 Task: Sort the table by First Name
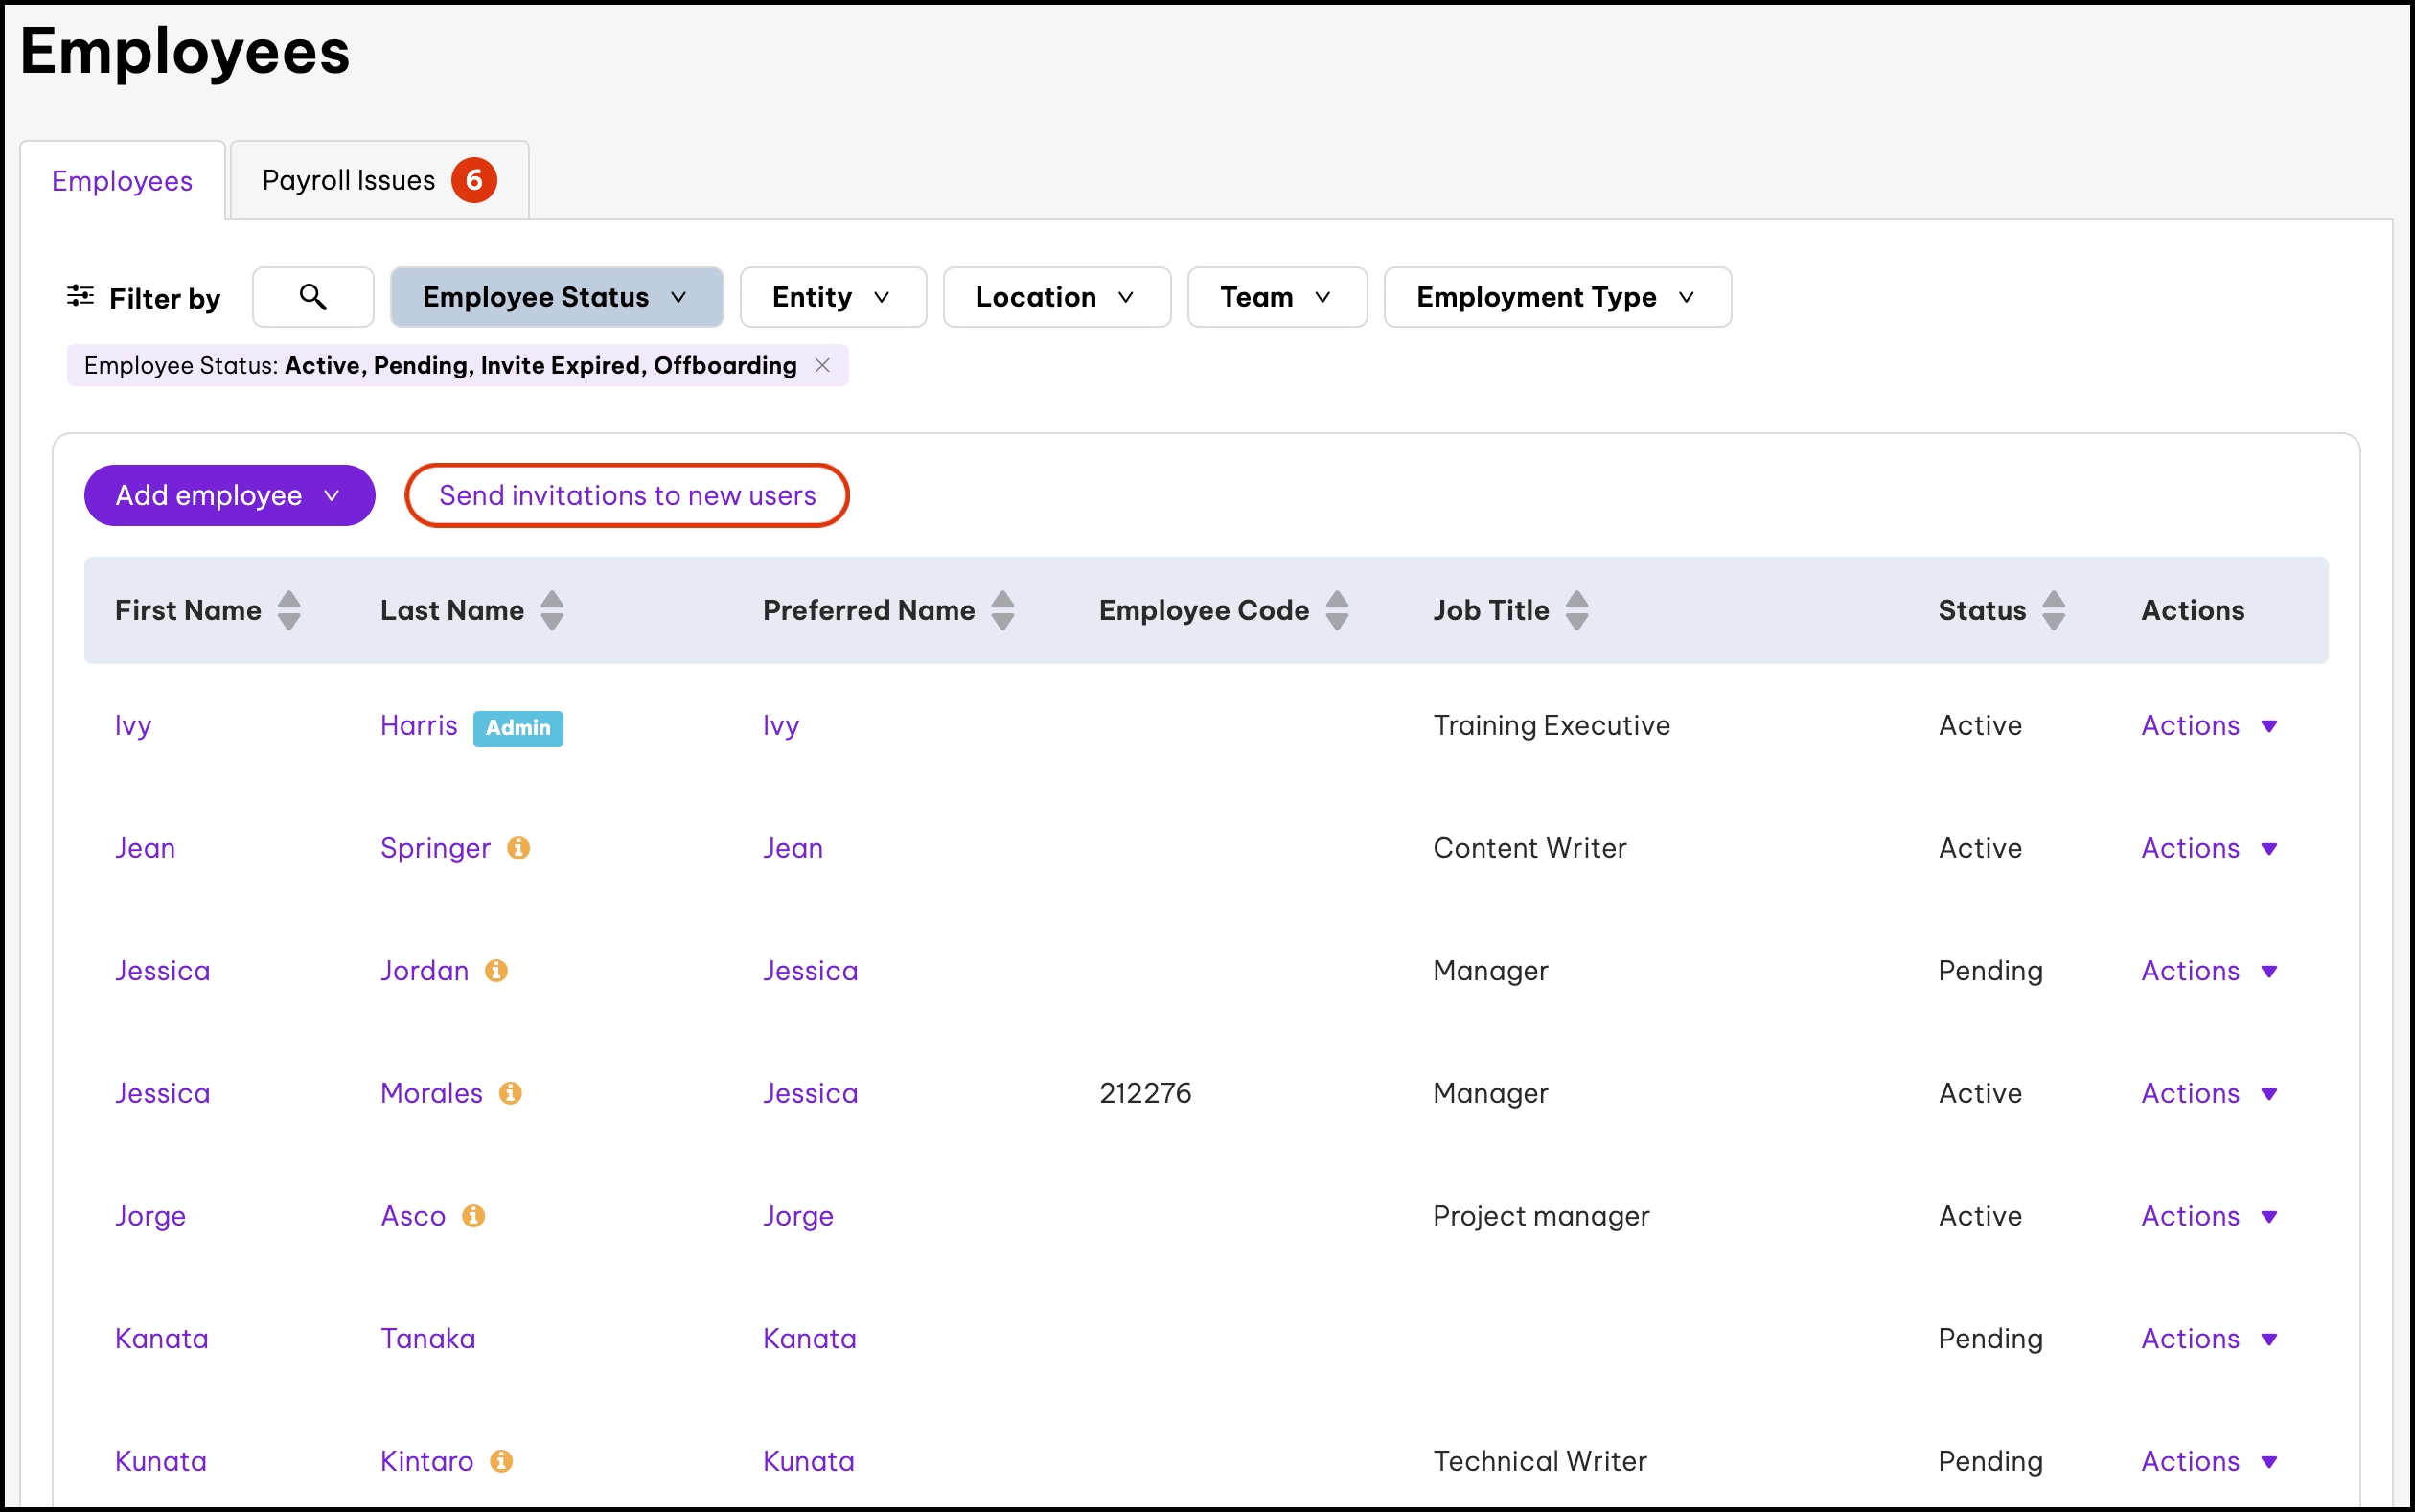click(x=289, y=610)
